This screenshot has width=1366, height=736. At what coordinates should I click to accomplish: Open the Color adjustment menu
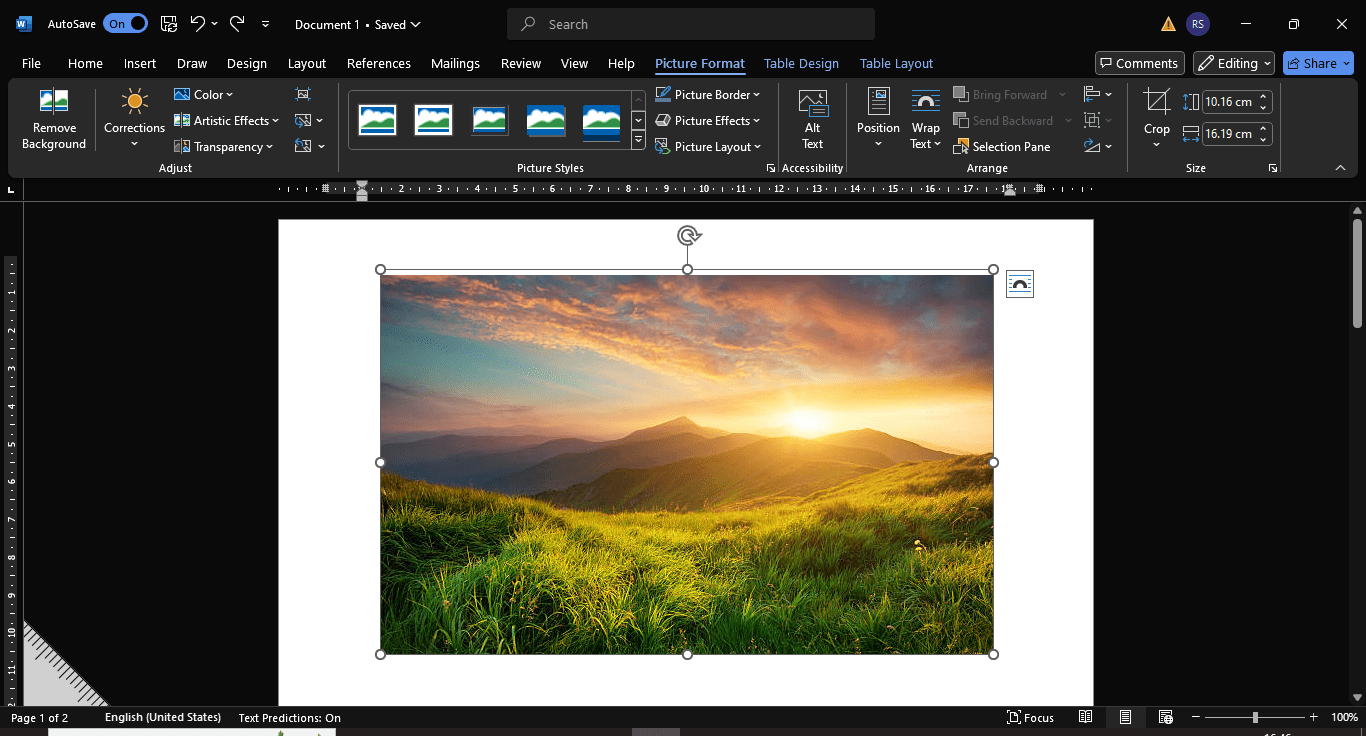click(x=203, y=94)
